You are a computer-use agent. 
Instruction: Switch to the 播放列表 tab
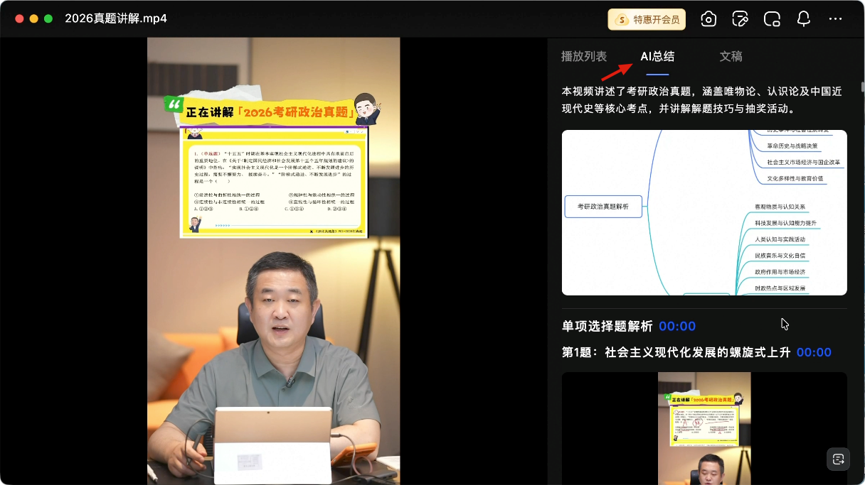(x=584, y=56)
